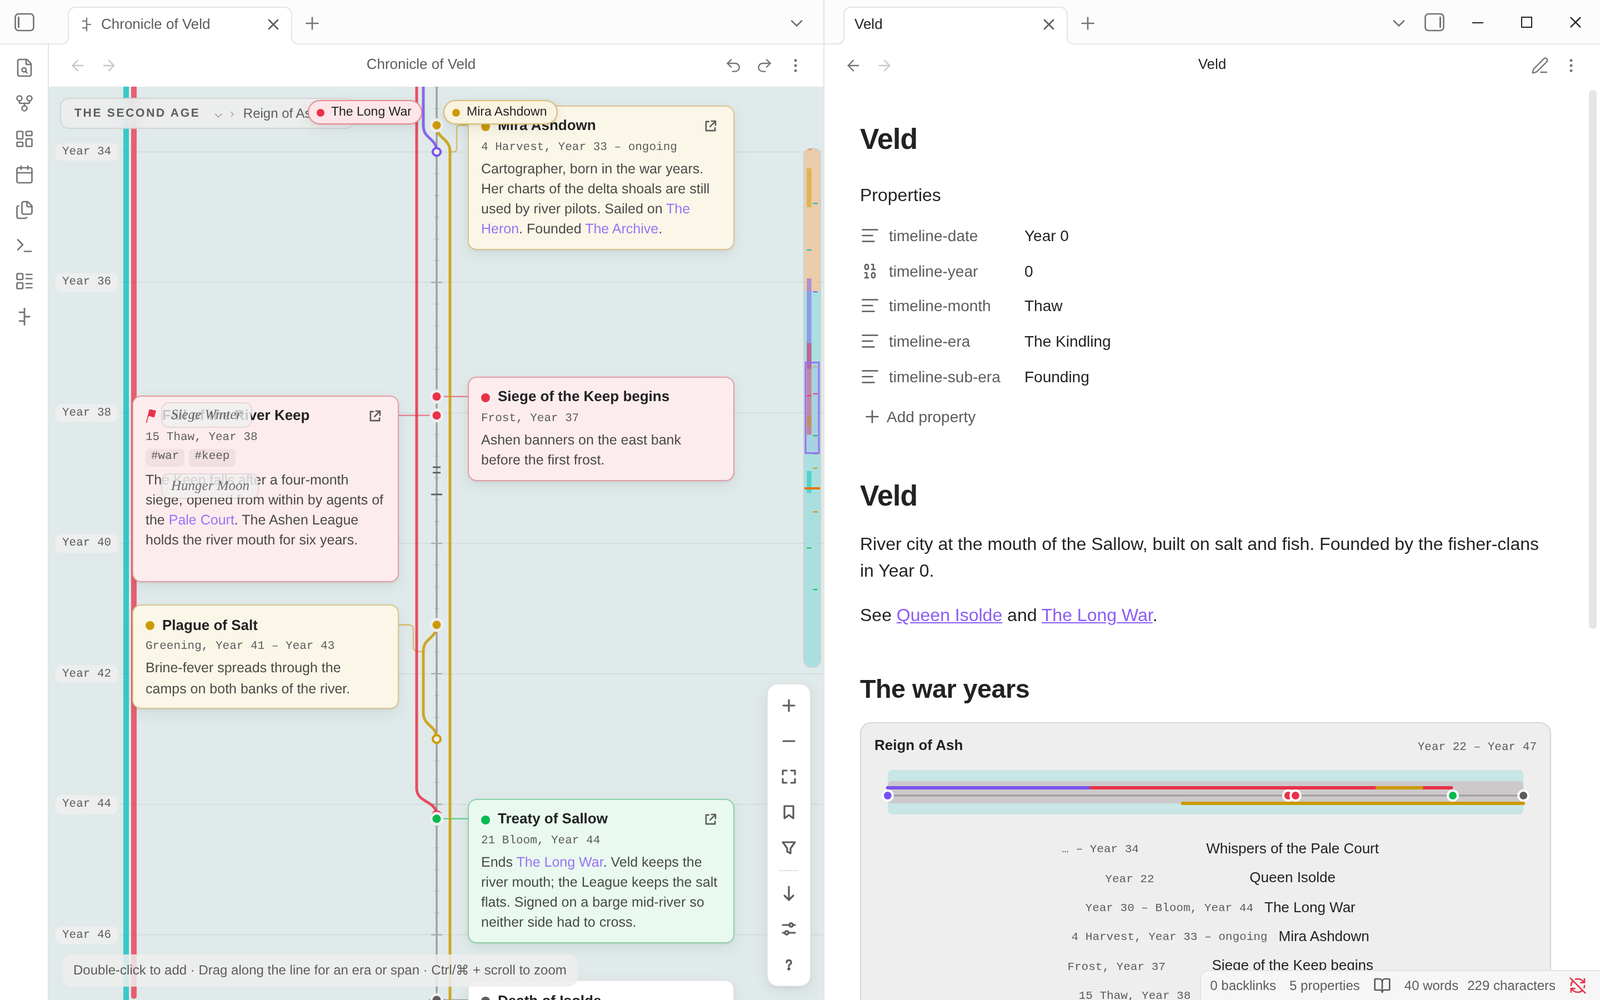The image size is (1600, 1000).
Task: Open the left pane tab list chevron
Action: coord(797,23)
